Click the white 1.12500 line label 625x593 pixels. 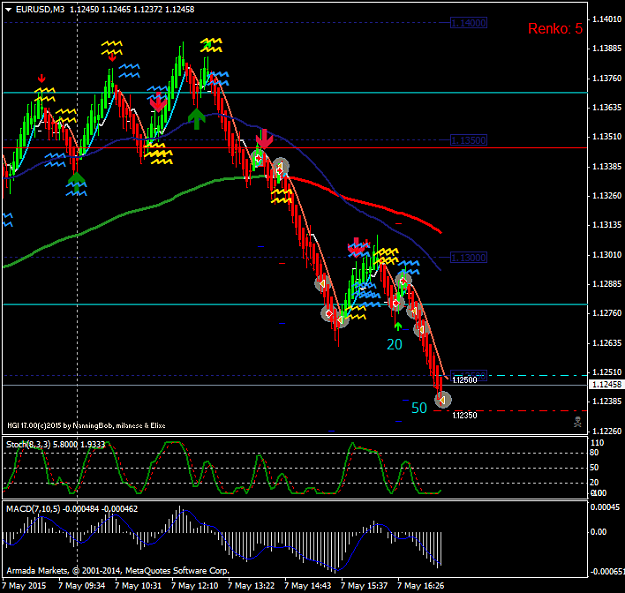465,380
